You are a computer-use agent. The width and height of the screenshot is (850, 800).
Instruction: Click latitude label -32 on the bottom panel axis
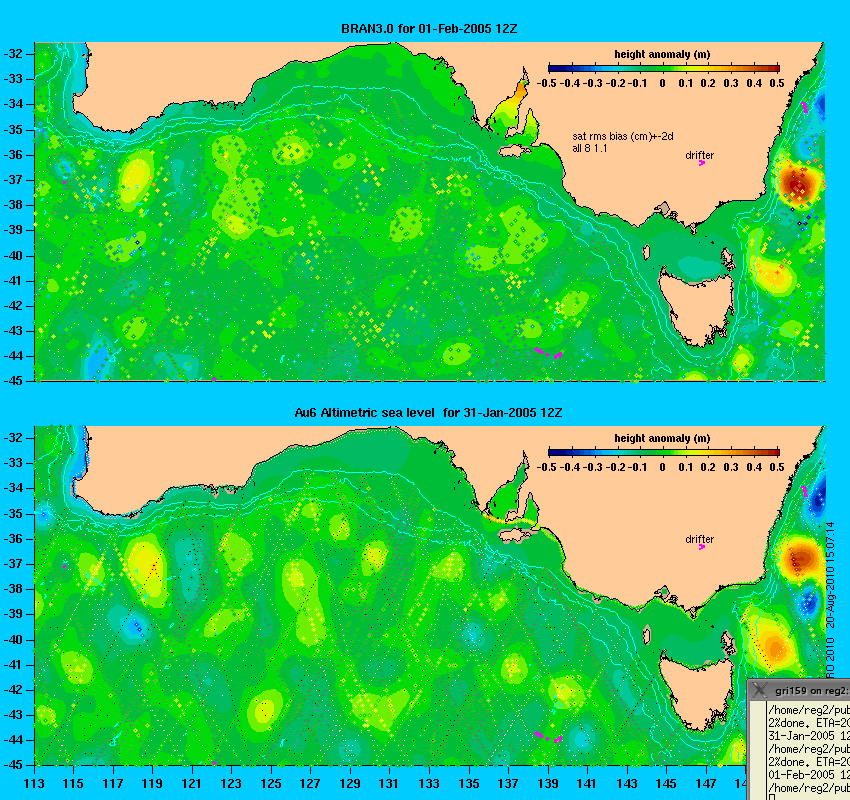click(13, 437)
